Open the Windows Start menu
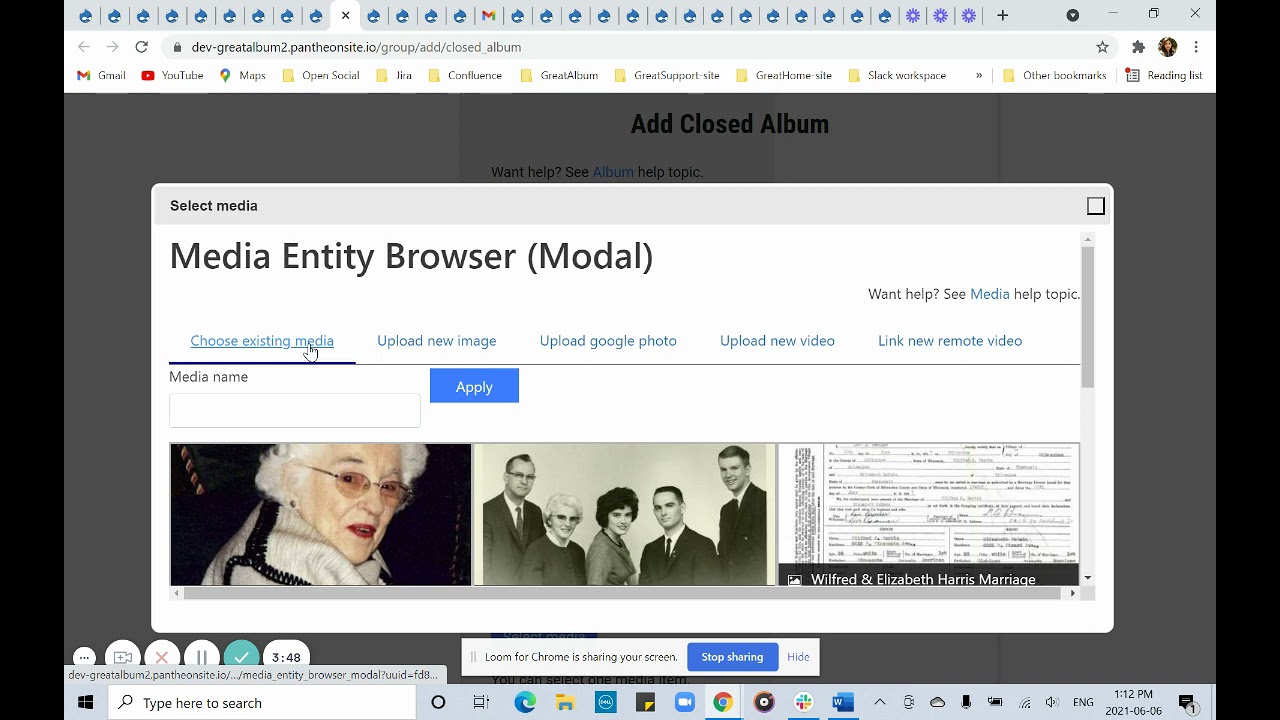Screen dimensions: 1280x720 [x=85, y=703]
